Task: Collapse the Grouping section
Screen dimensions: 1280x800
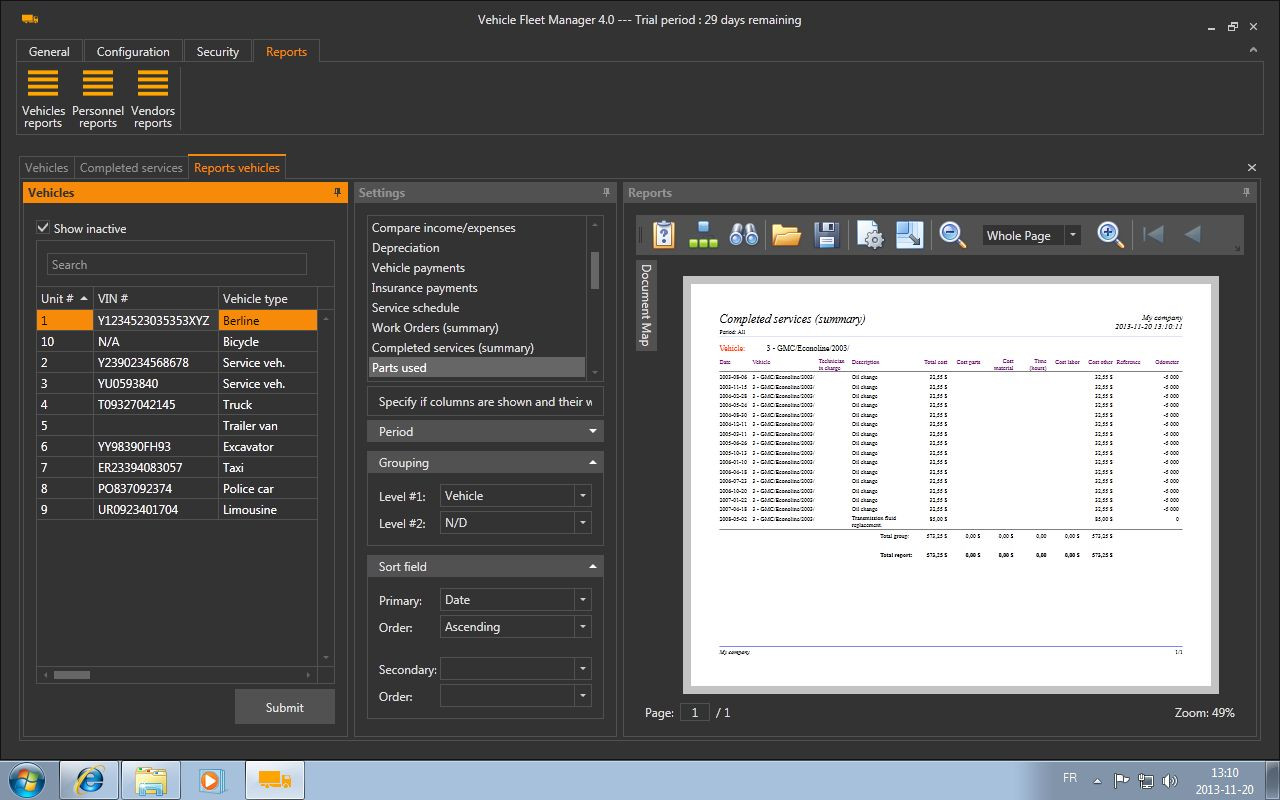Action: pyautogui.click(x=485, y=463)
